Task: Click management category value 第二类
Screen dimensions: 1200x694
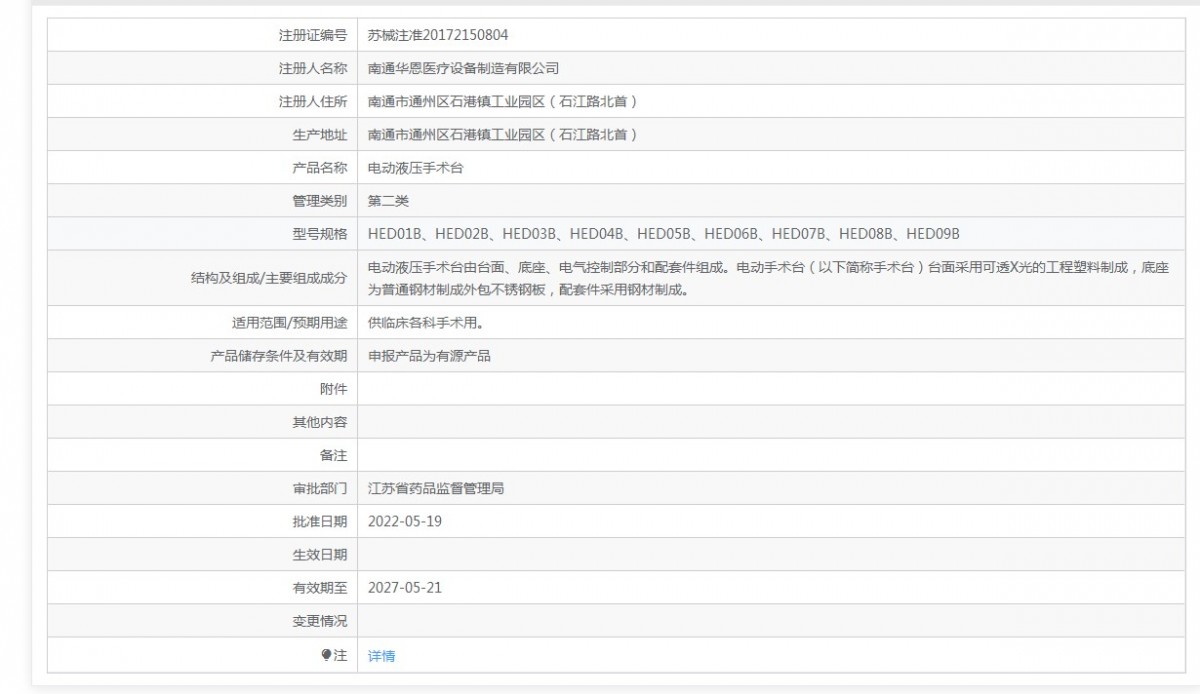Action: (x=389, y=201)
